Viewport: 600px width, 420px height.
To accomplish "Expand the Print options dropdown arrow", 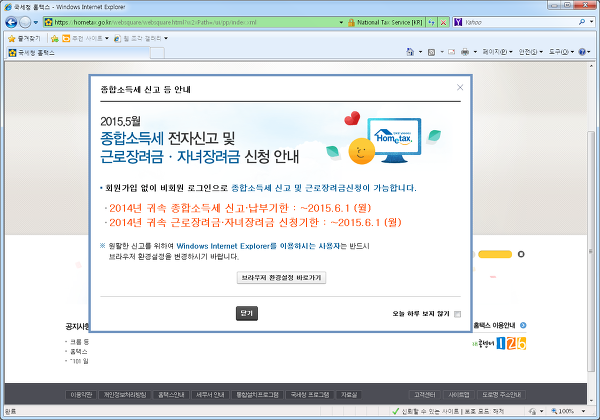I will click(475, 52).
